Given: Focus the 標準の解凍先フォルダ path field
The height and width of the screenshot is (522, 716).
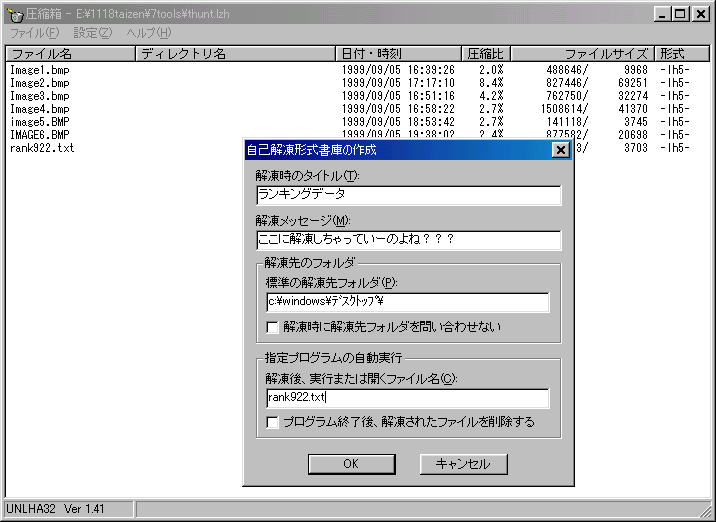Looking at the screenshot, I should (x=408, y=302).
